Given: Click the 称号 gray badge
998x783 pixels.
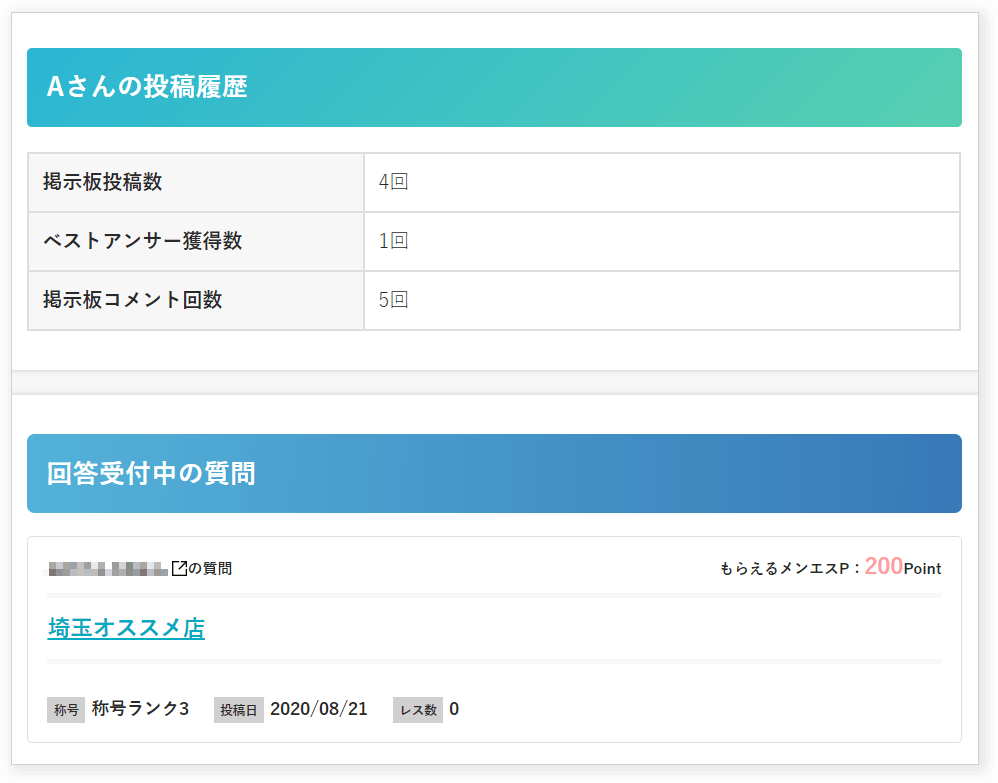Looking at the screenshot, I should (x=66, y=710).
